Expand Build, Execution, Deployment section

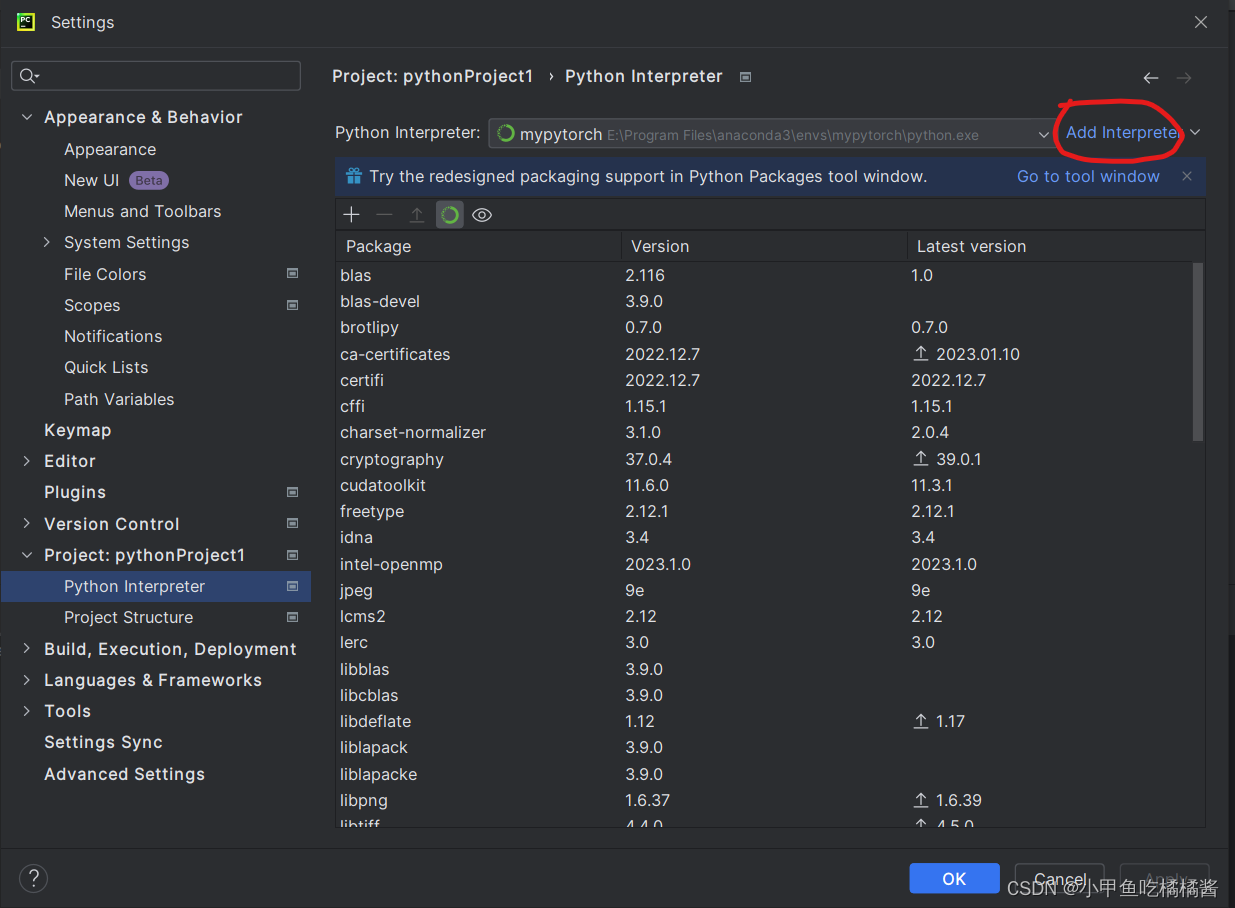pos(27,648)
